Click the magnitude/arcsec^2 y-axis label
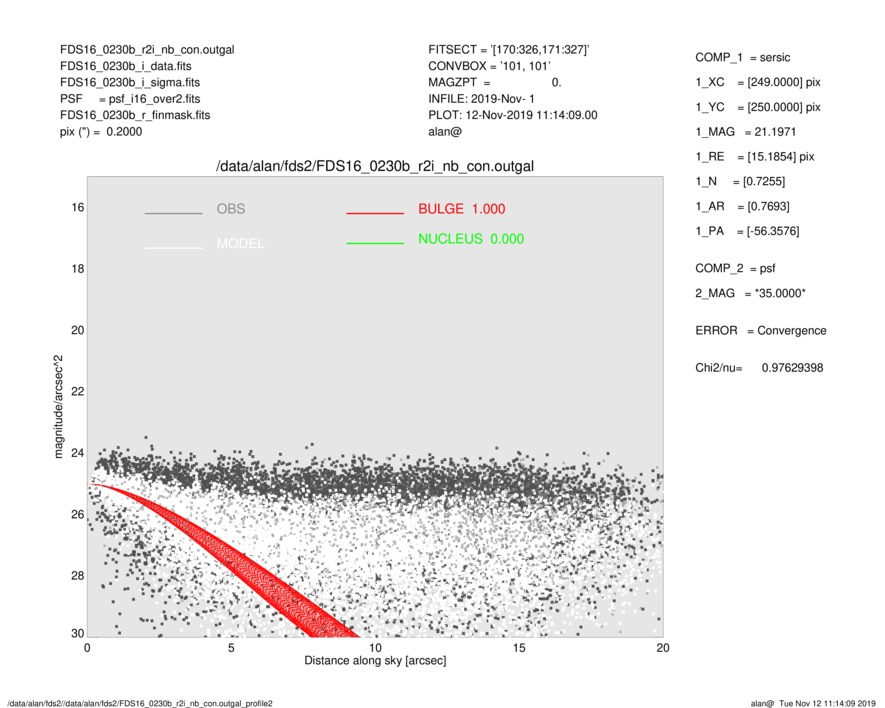 click(x=58, y=407)
